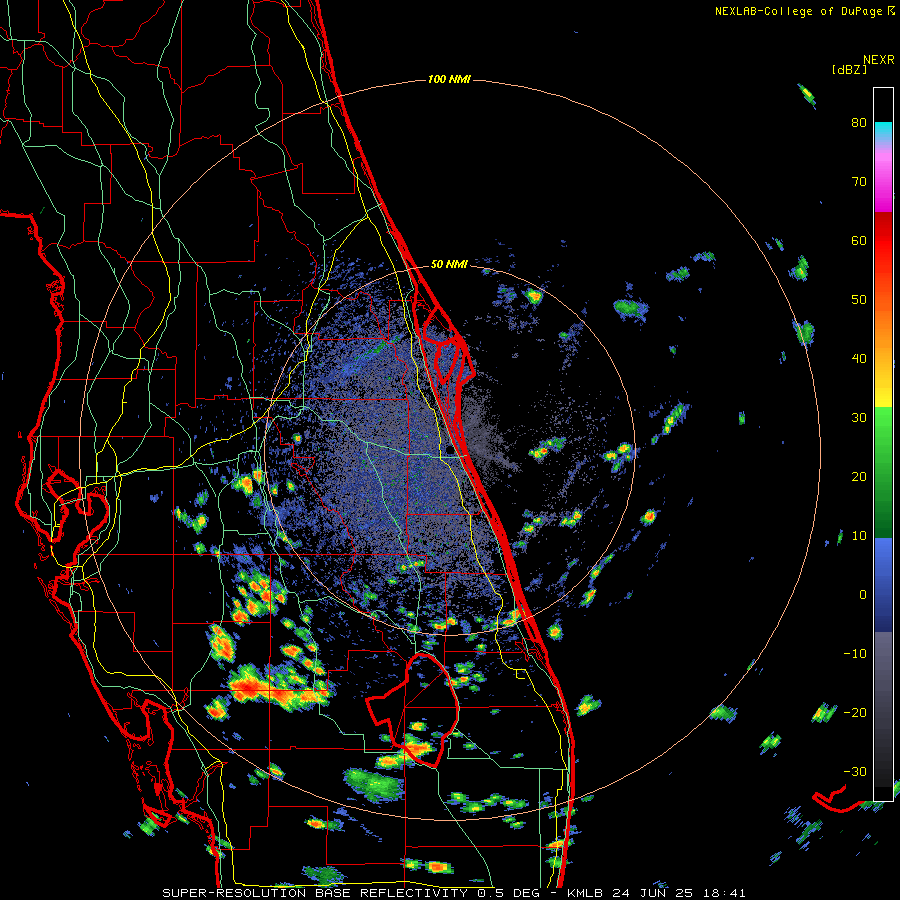Pick the cyan band atop the color scale
Viewport: 900px width, 900px height.
coord(883,132)
